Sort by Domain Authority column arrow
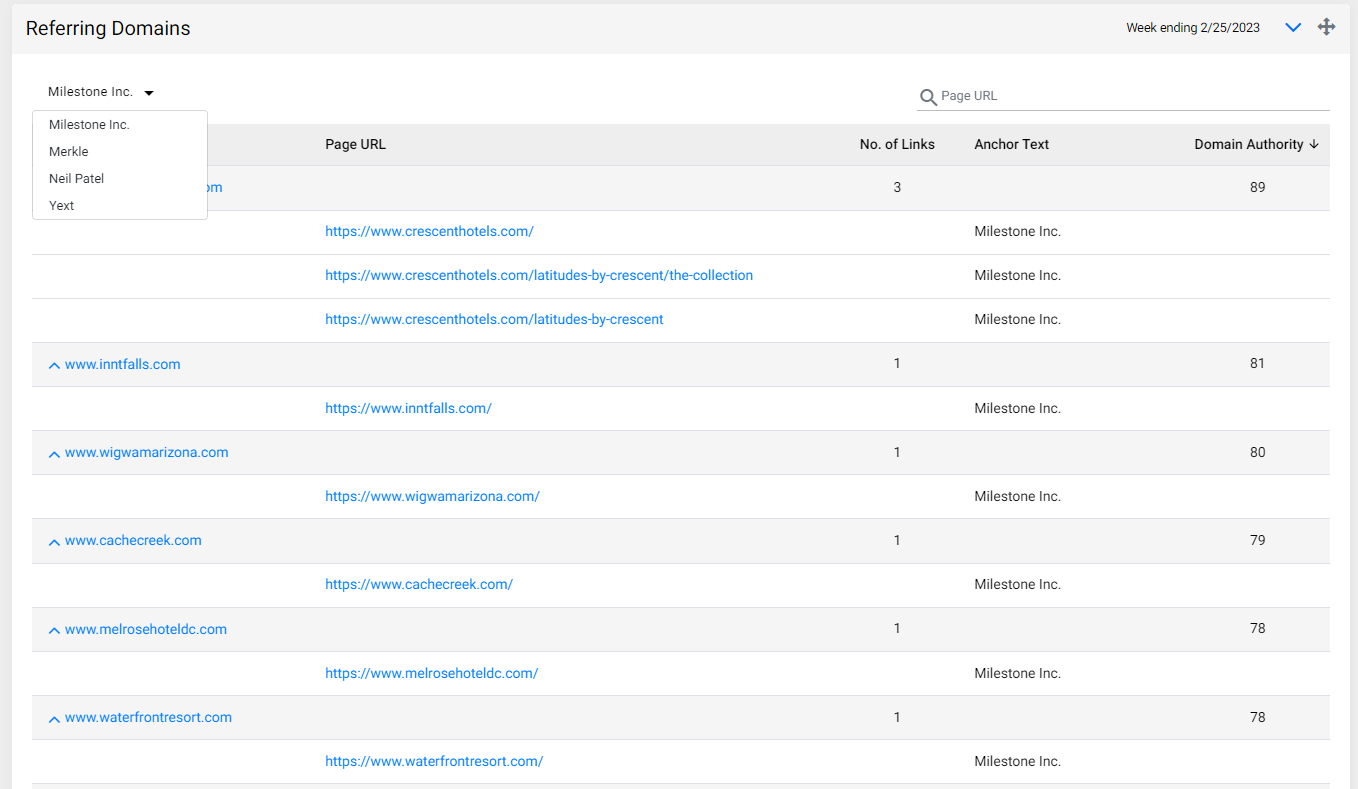Screen dimensions: 1358x789 point(1314,144)
